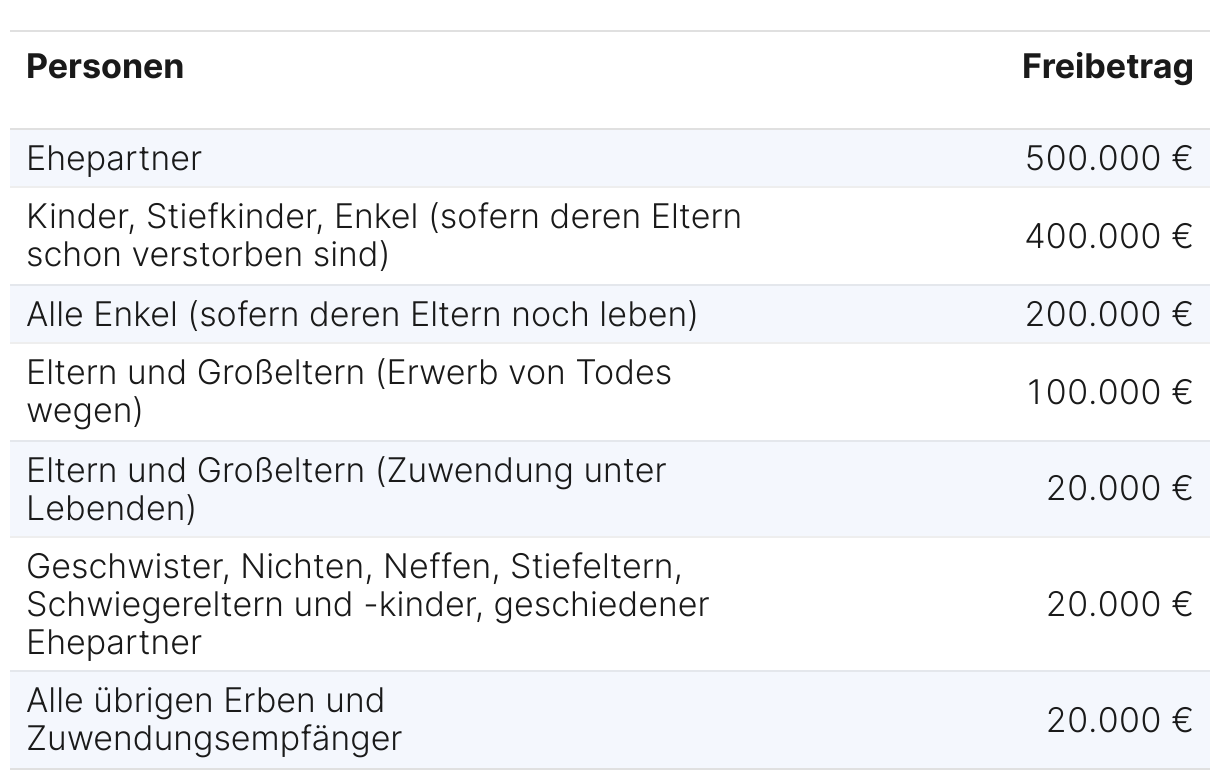The image size is (1220, 780).
Task: Select the Ehepartner row label
Action: (114, 158)
